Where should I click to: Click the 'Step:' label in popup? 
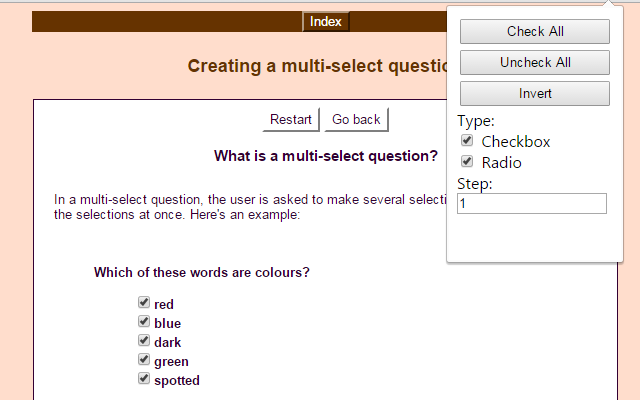point(475,184)
